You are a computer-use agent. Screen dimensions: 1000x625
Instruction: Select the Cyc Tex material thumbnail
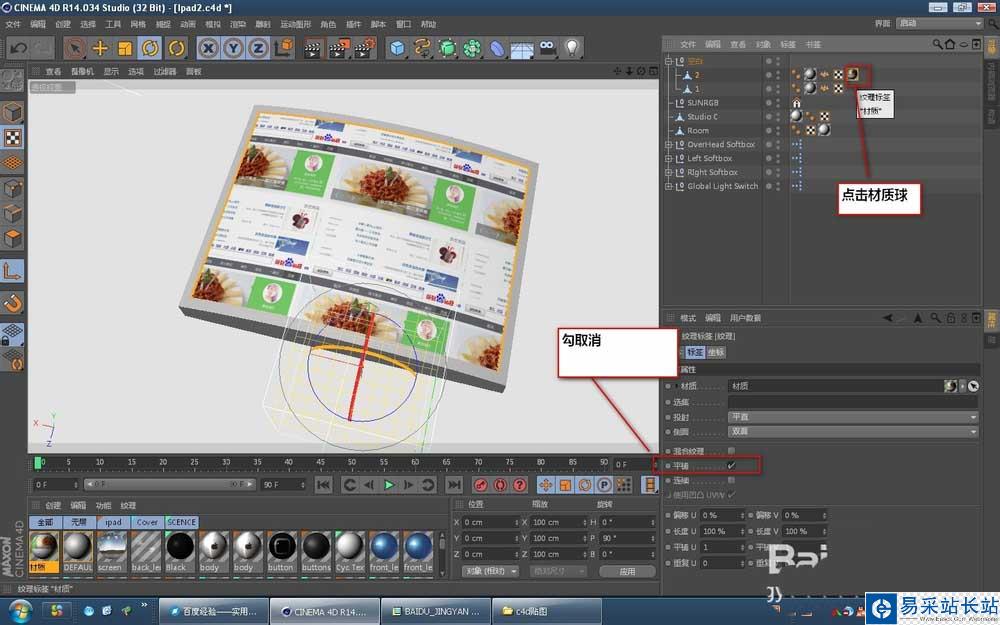pyautogui.click(x=349, y=552)
